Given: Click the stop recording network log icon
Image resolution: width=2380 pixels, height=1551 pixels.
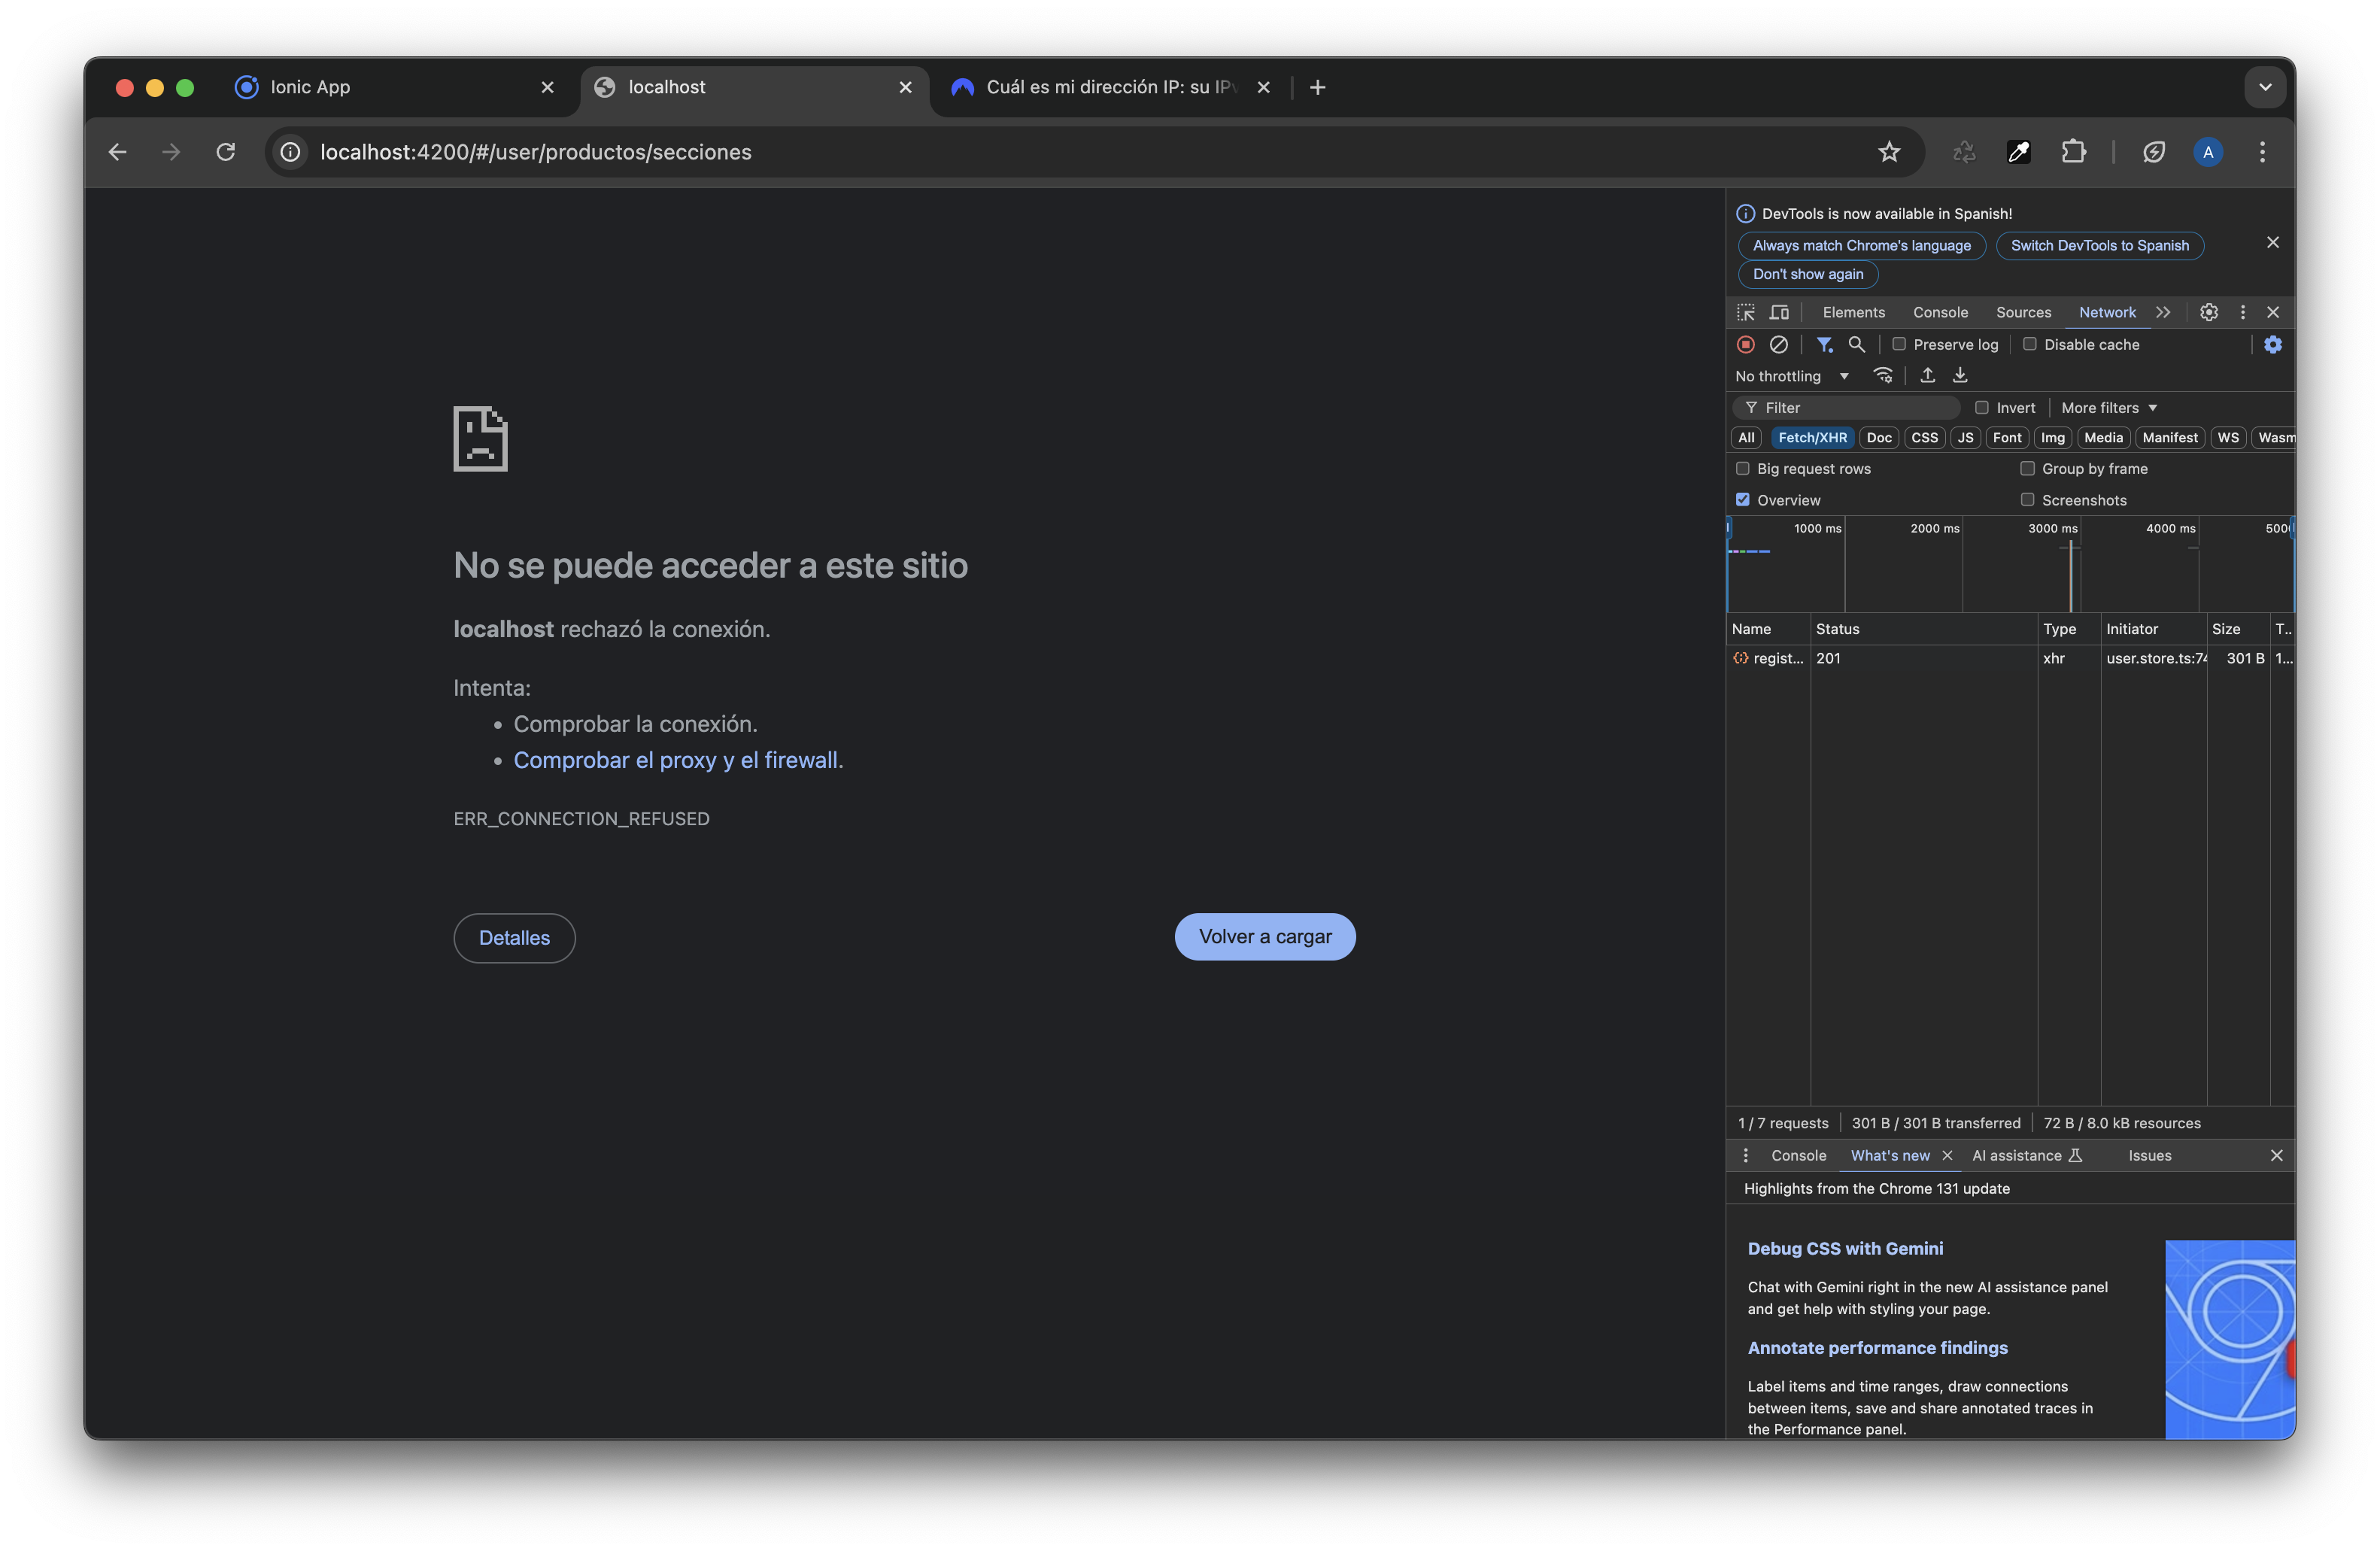Looking at the screenshot, I should click(x=1746, y=344).
